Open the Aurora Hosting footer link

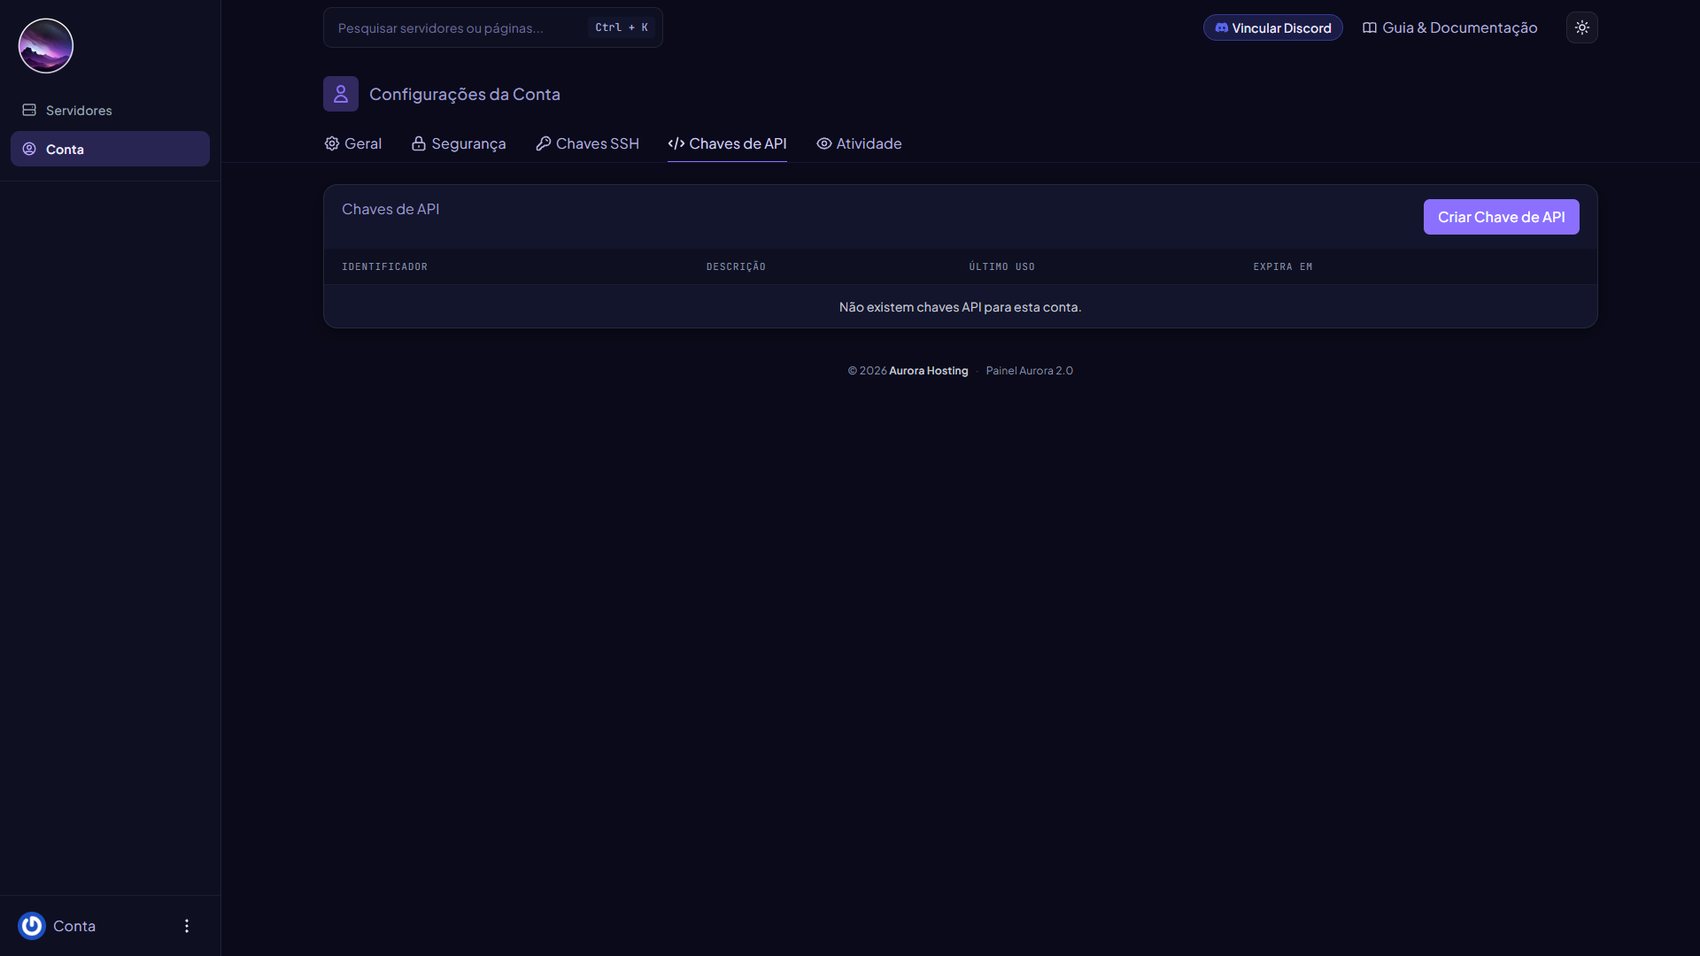[x=928, y=371]
